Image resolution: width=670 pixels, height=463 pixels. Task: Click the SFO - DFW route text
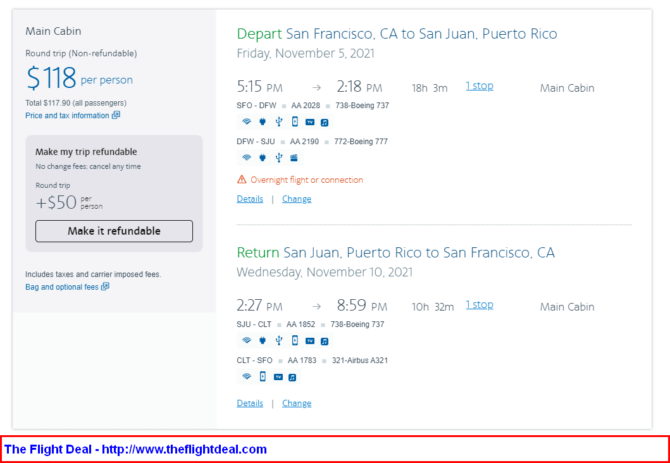click(256, 105)
